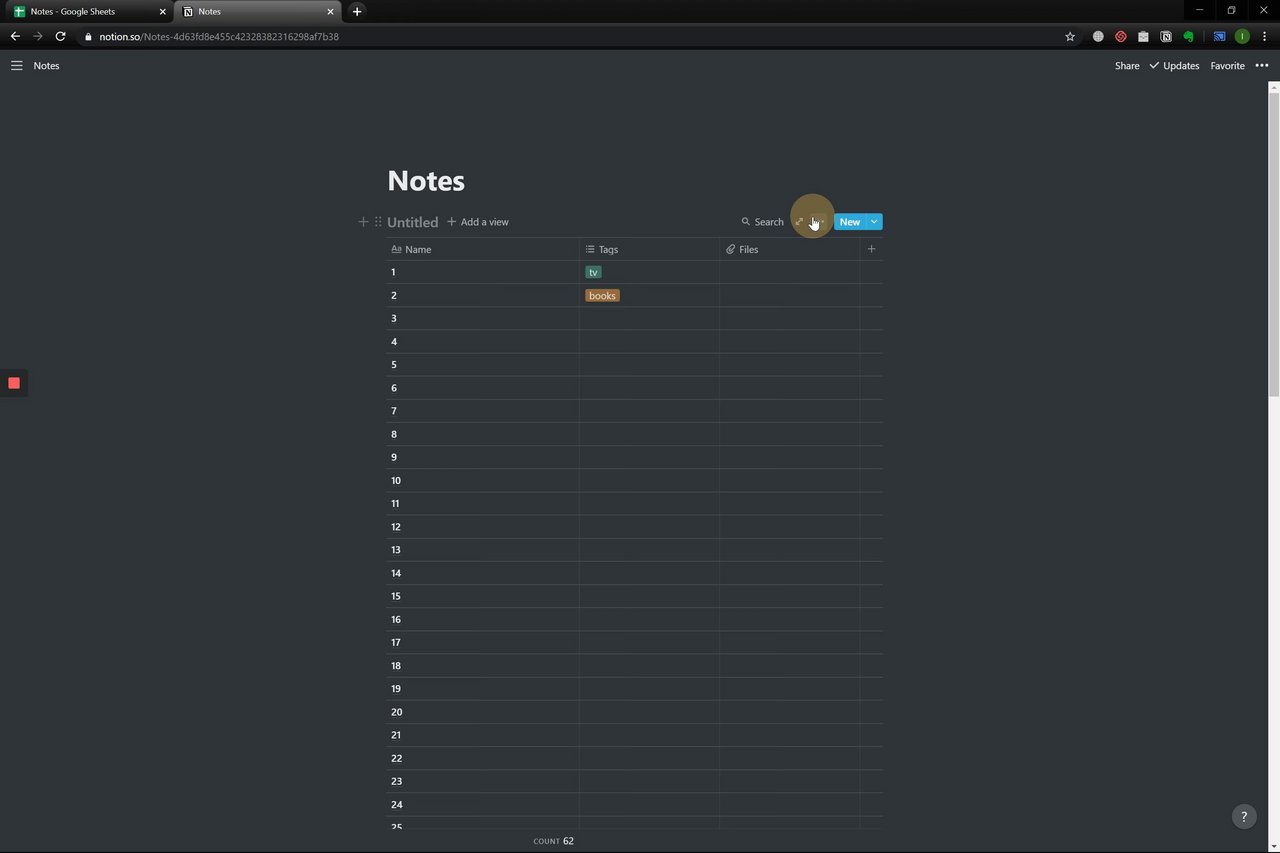Open the Name column header options
This screenshot has width=1280, height=853.
click(x=483, y=249)
